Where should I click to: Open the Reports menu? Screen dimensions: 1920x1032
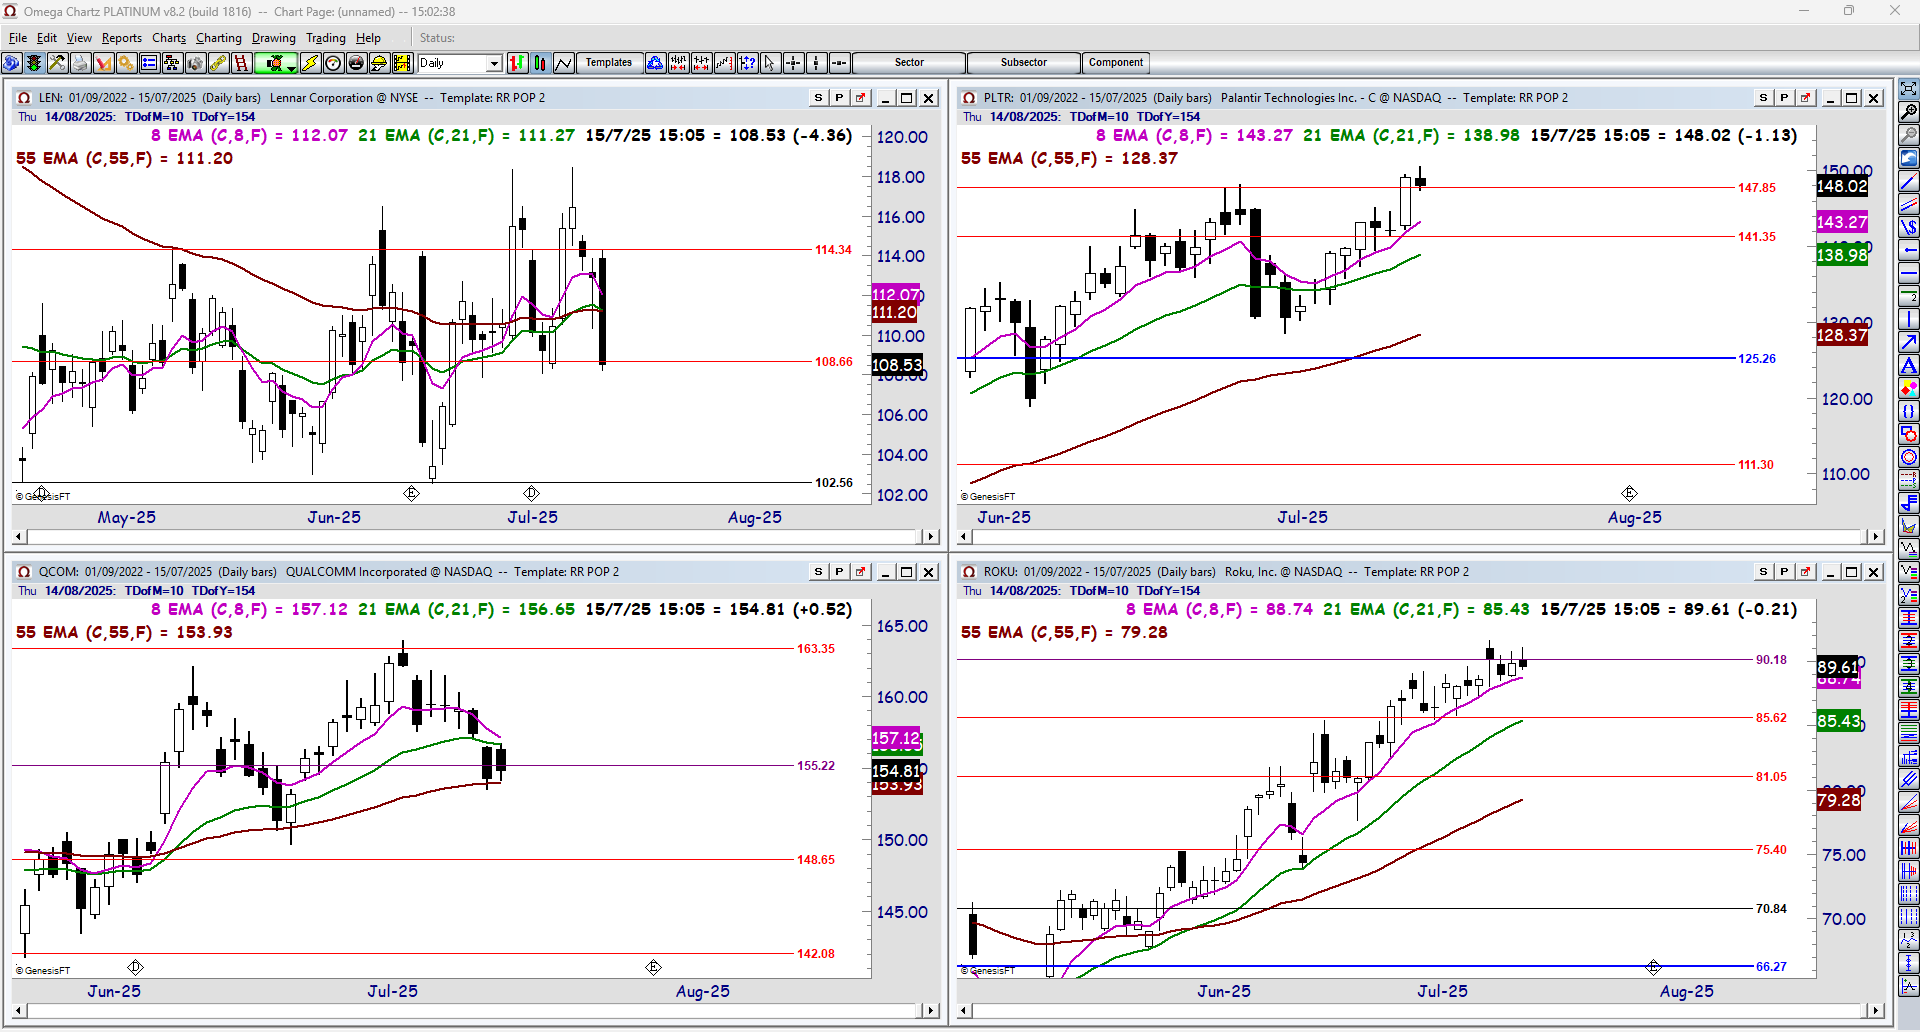click(x=122, y=38)
